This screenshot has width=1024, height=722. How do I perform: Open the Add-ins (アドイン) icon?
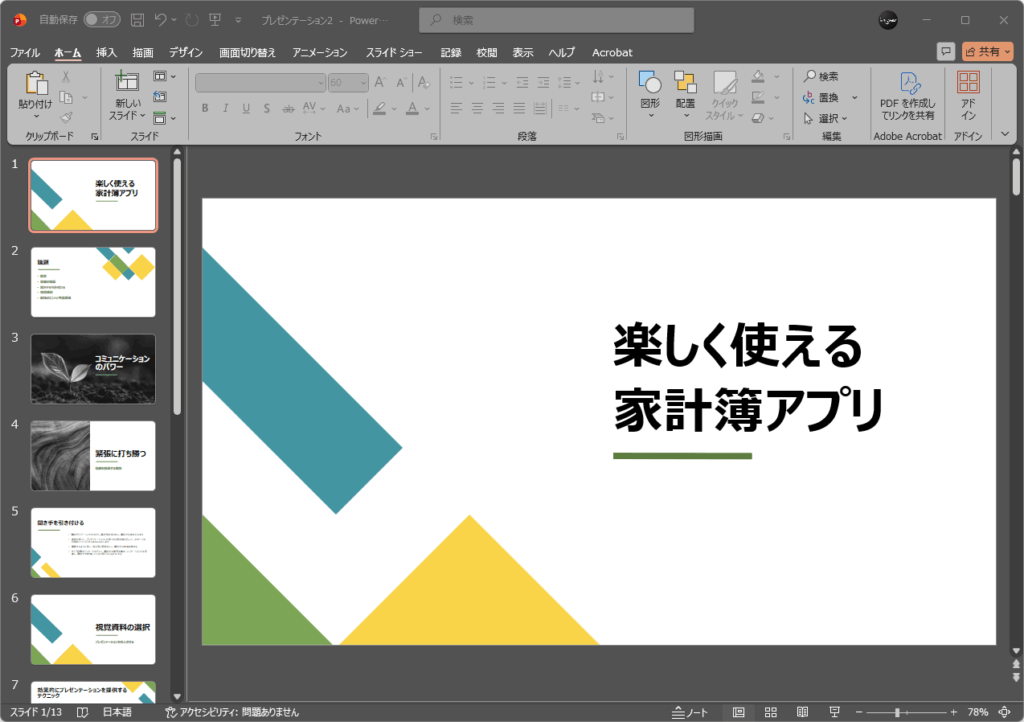tap(968, 84)
